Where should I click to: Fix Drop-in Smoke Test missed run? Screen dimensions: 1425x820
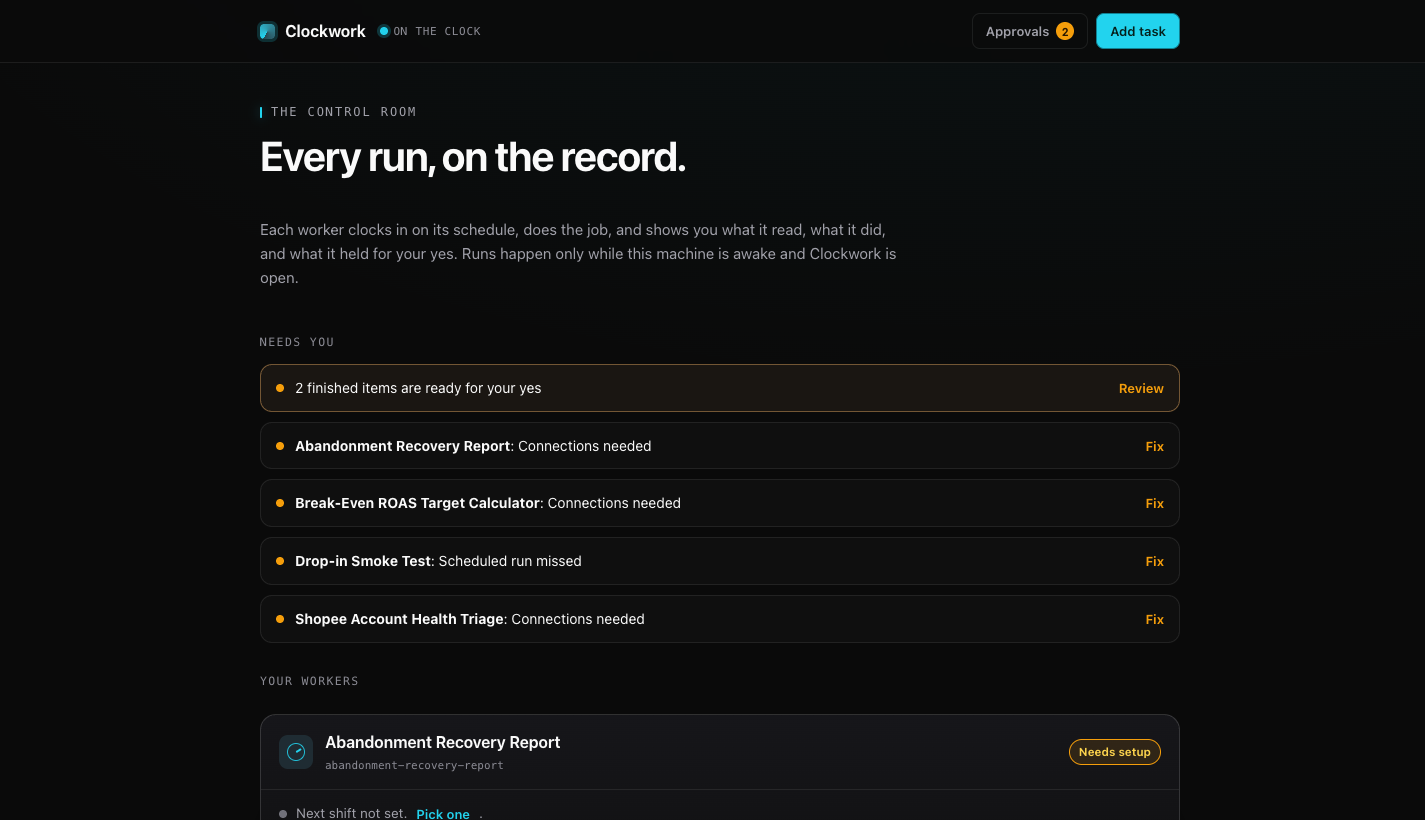tap(1155, 561)
